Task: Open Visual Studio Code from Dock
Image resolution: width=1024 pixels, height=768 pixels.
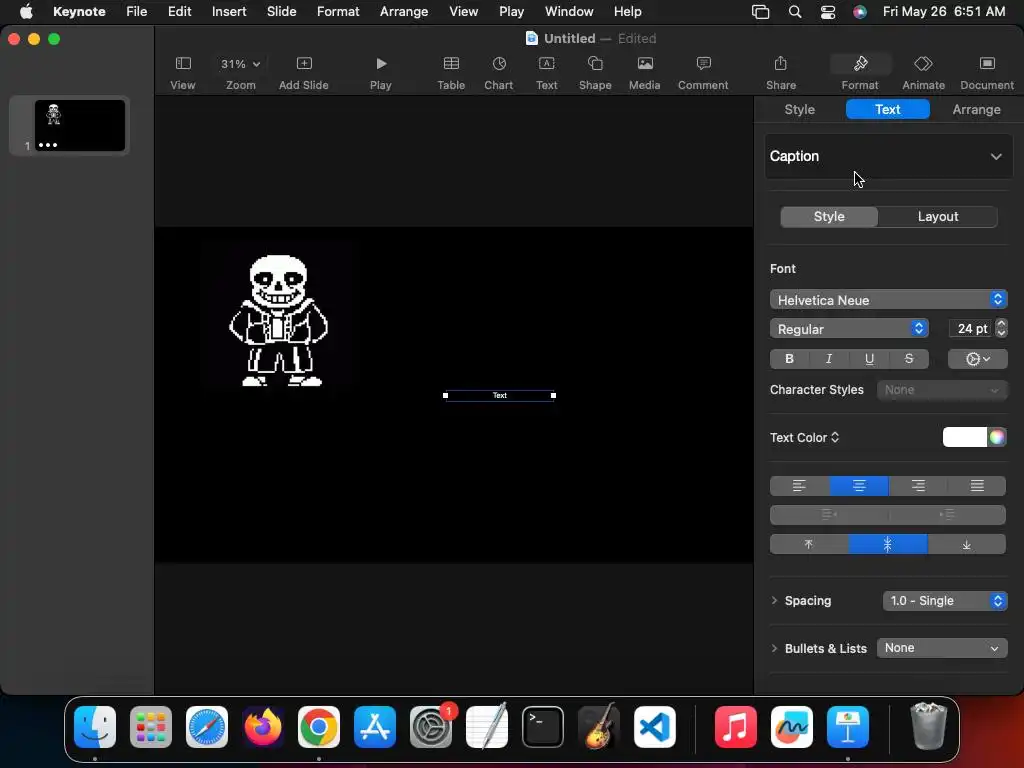Action: (x=655, y=727)
